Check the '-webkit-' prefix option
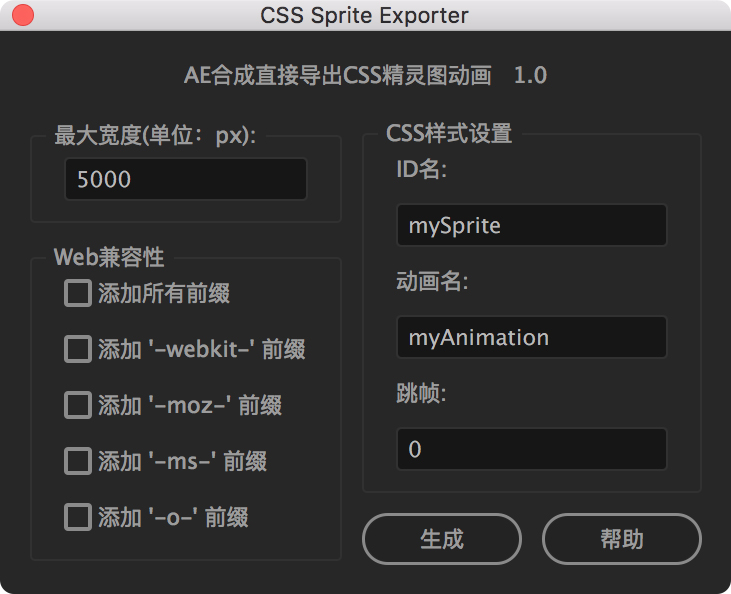Screen dimensions: 731x594 pyautogui.click(x=78, y=349)
